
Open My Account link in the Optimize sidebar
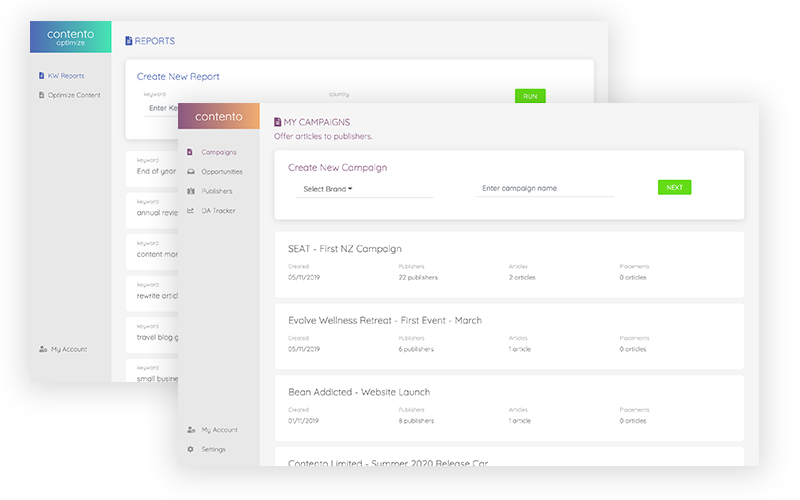tap(69, 349)
